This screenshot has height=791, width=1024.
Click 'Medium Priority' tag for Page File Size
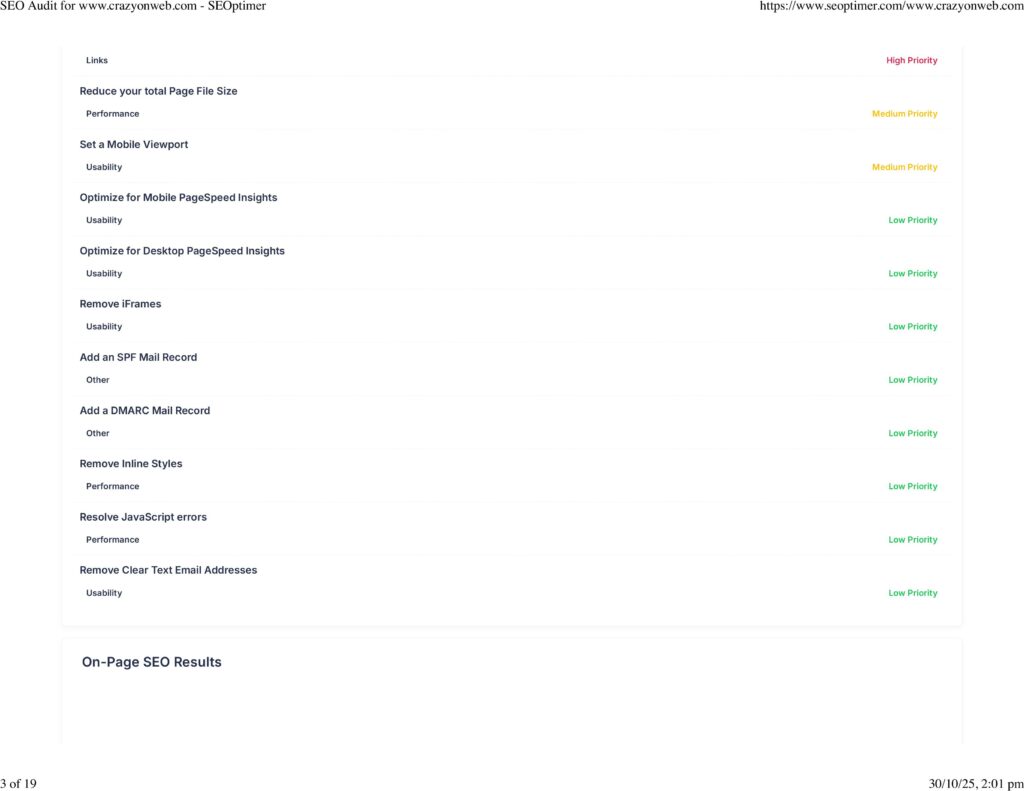pyautogui.click(x=904, y=114)
